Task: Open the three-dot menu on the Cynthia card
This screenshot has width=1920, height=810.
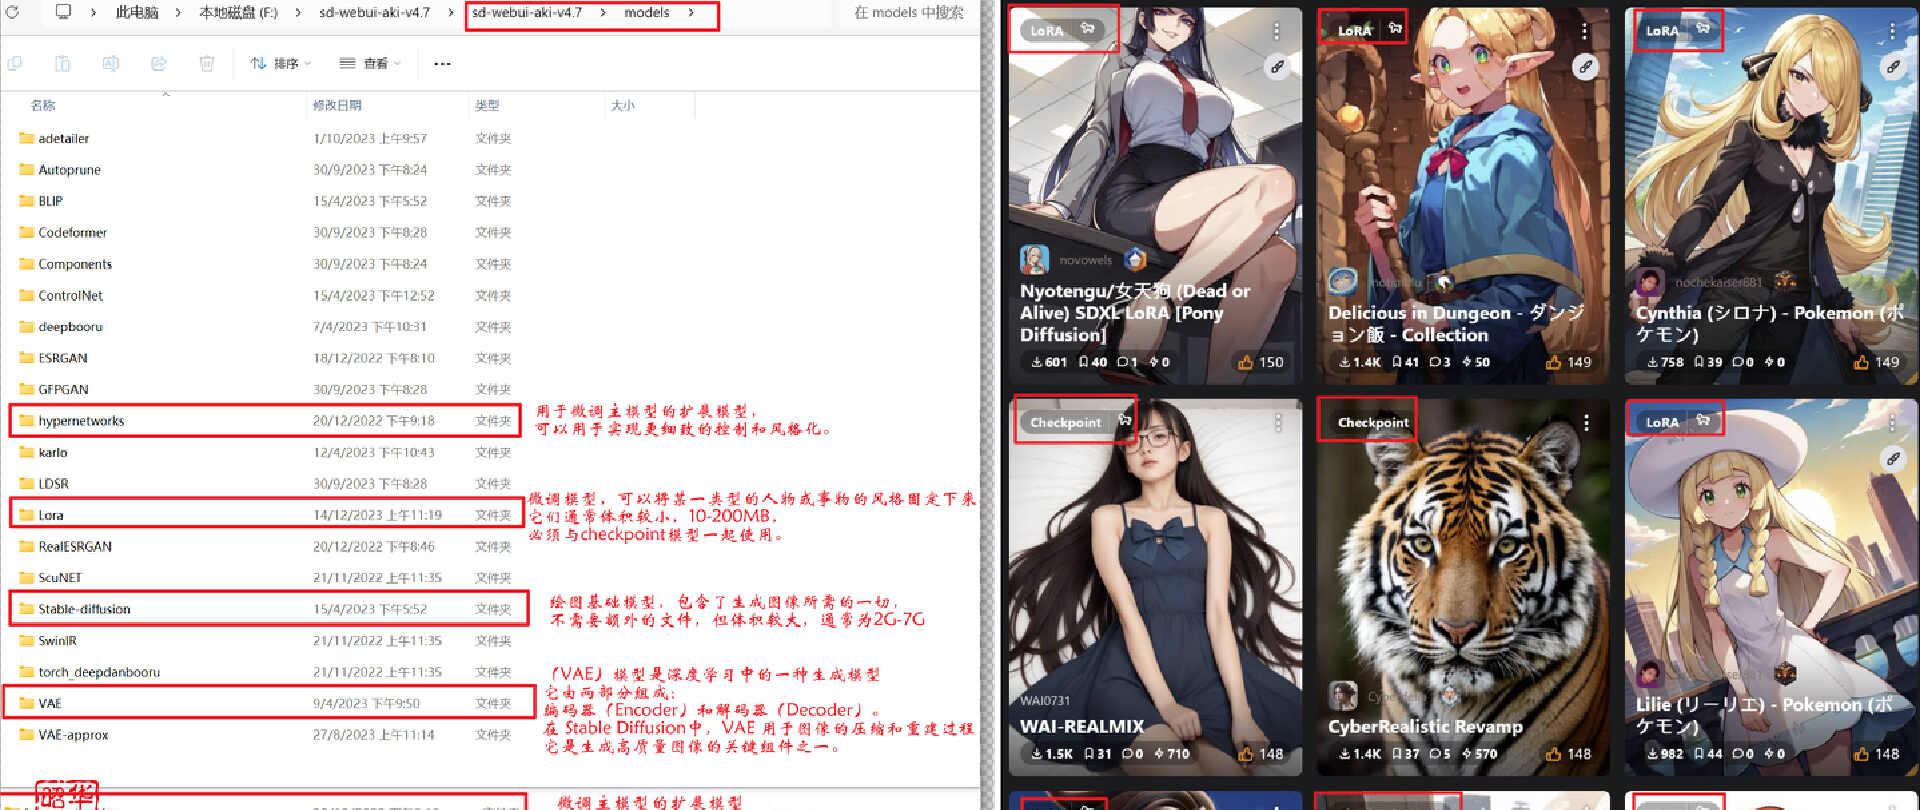Action: tap(1893, 31)
